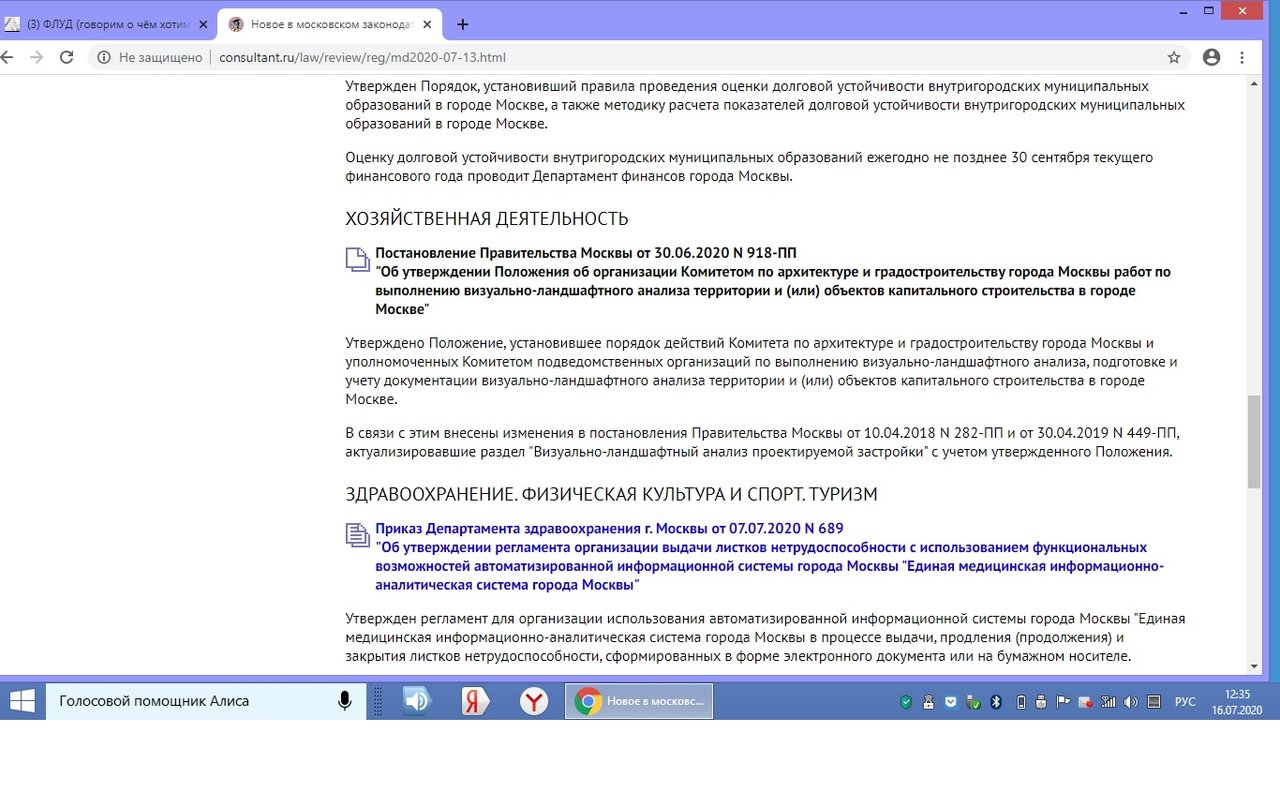Click the Alice voice assistant microphone
The height and width of the screenshot is (808, 1280).
tap(345, 701)
